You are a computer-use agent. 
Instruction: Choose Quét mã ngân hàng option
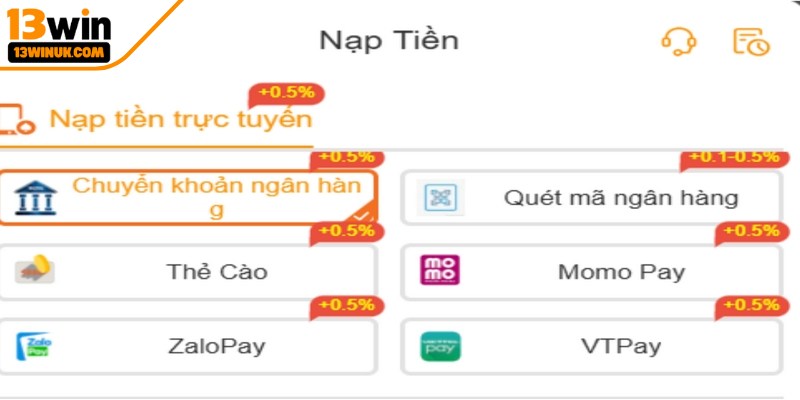click(x=620, y=198)
